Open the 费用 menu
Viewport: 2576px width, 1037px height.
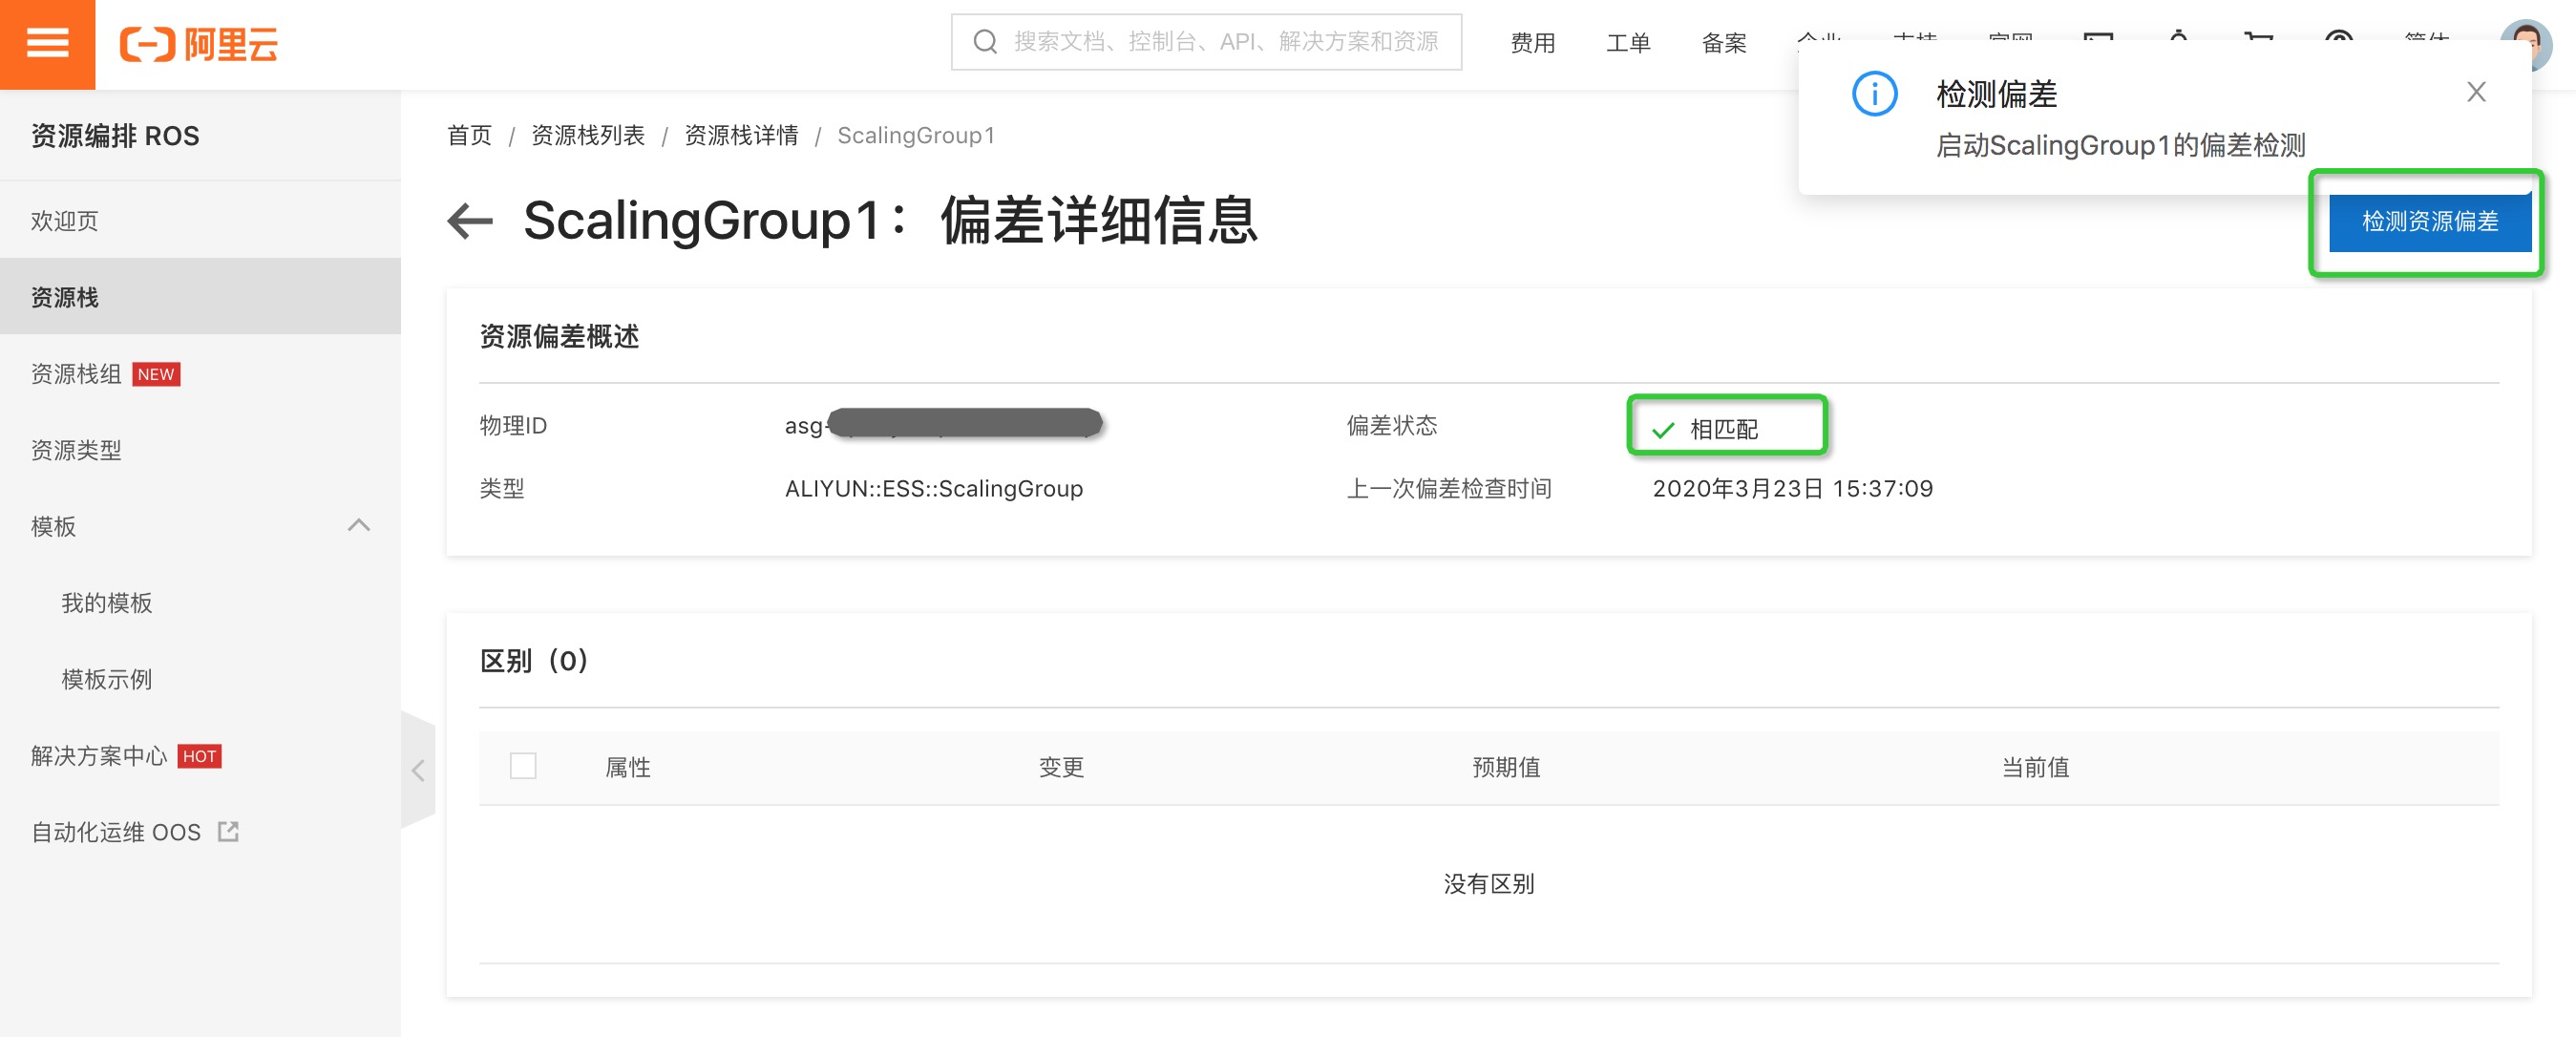(1532, 43)
